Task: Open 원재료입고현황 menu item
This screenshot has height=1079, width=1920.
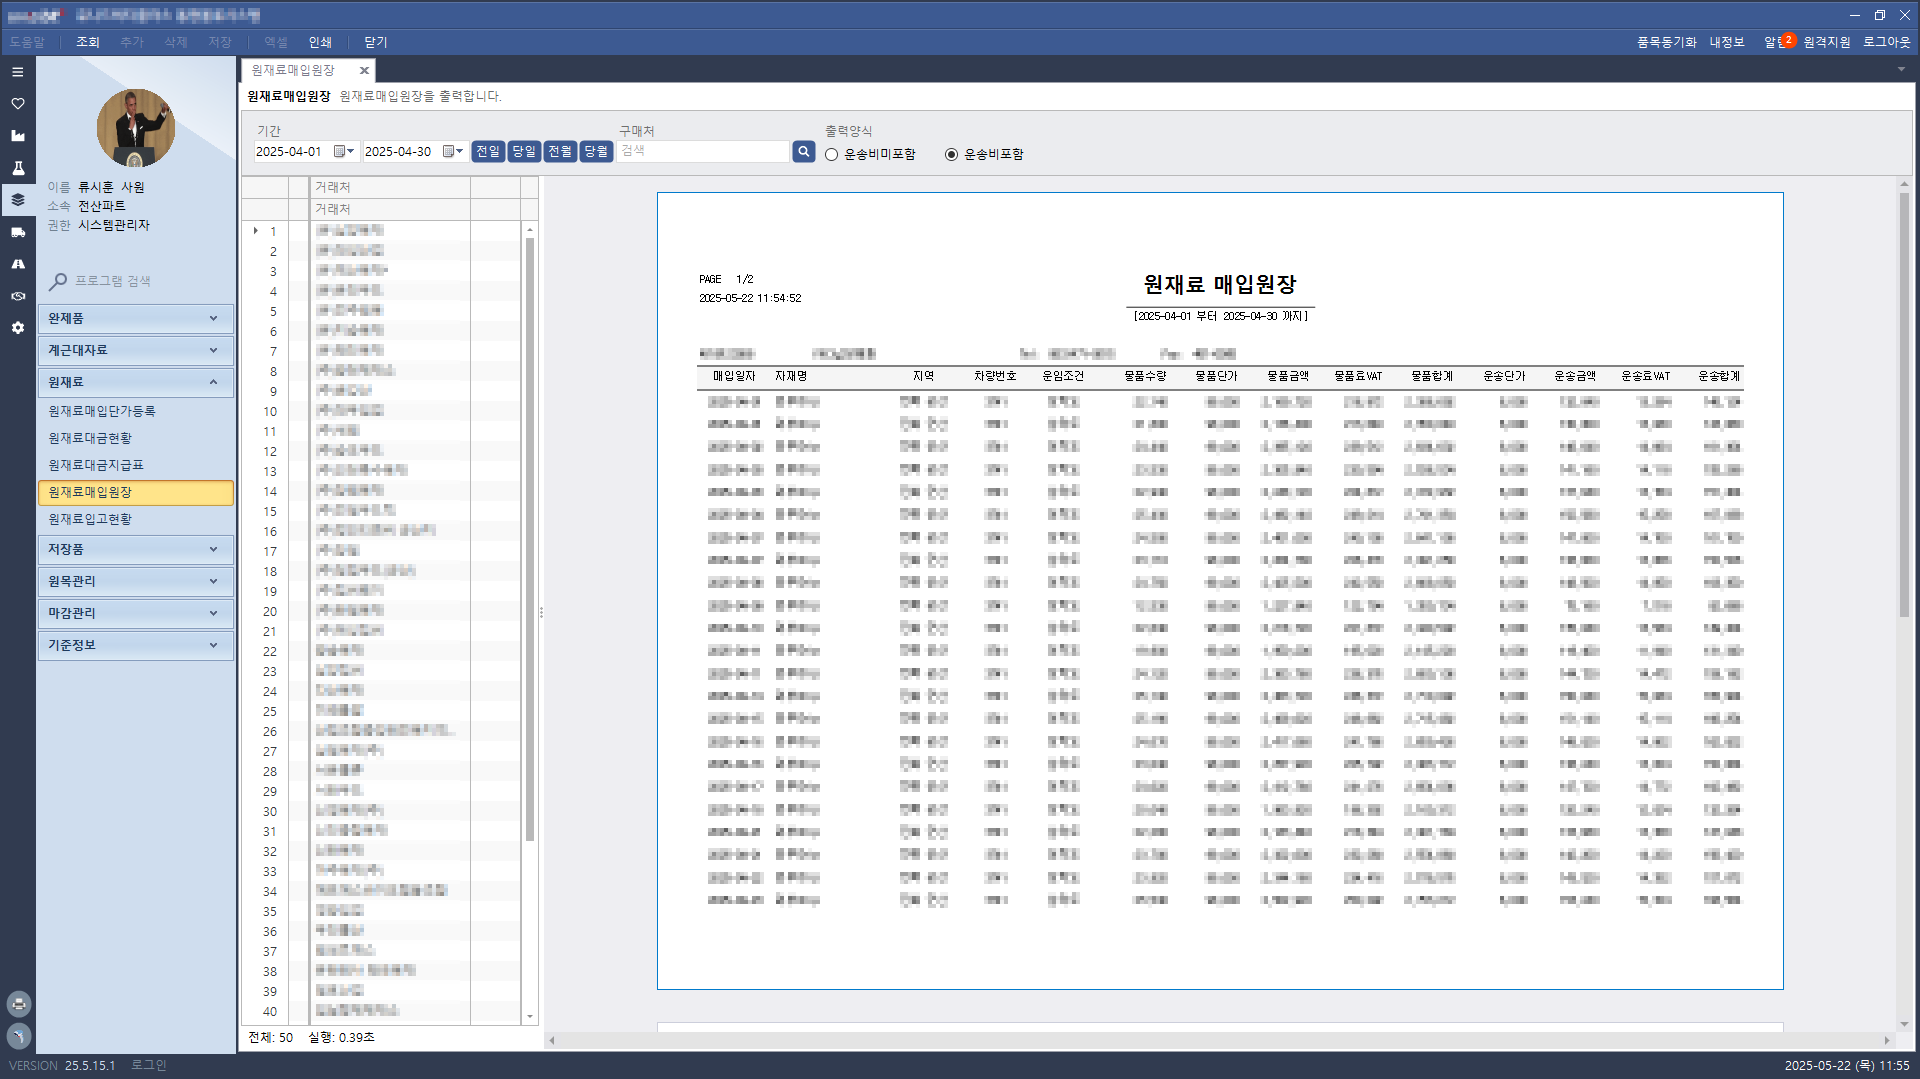Action: tap(90, 519)
